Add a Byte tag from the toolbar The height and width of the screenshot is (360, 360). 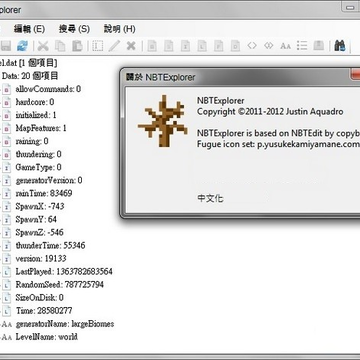[x=152, y=46]
